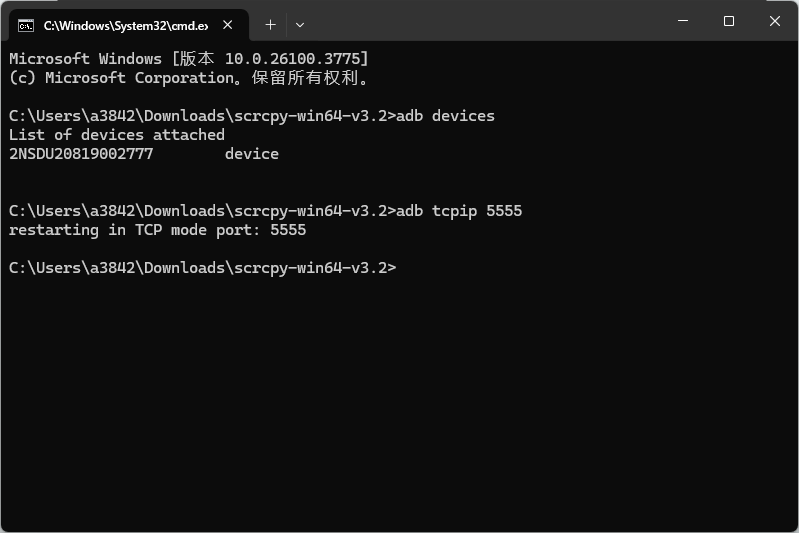799x533 pixels.
Task: Select the C:\Windows\System32\cmd.exe tab
Action: [x=126, y=25]
